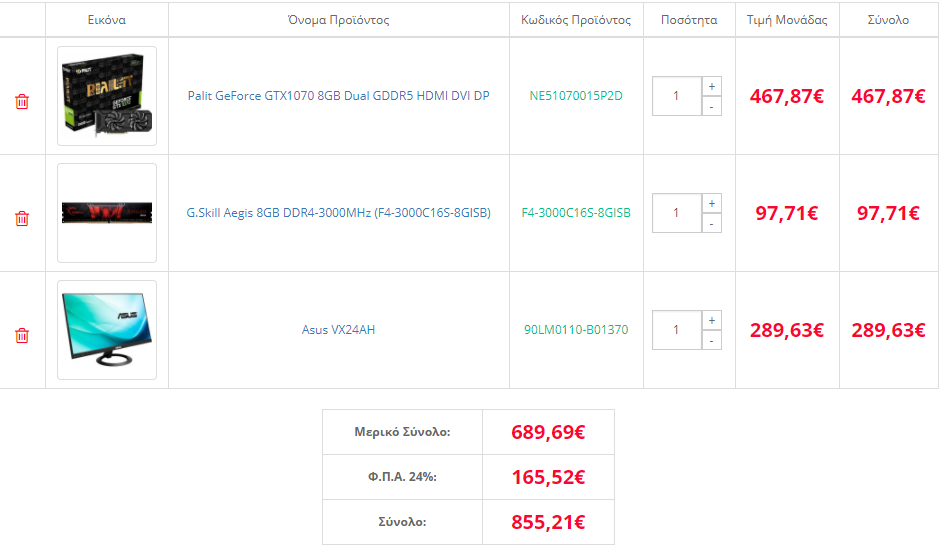Click unit price 97,71€ of G.Skill RAM
The width and height of the screenshot is (942, 546).
pos(787,213)
